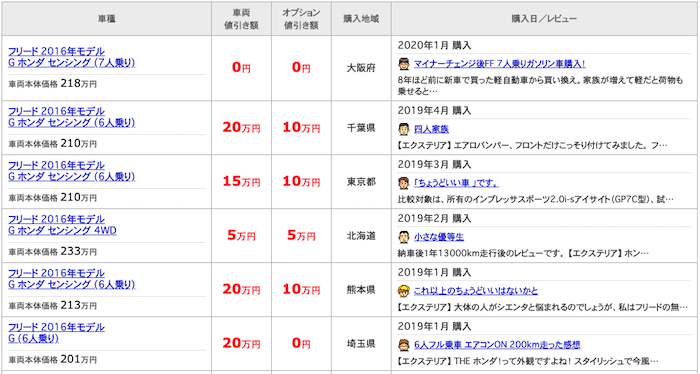Click option discount 10万円 in 東京都 row
This screenshot has height=374, width=700.
pos(301,182)
